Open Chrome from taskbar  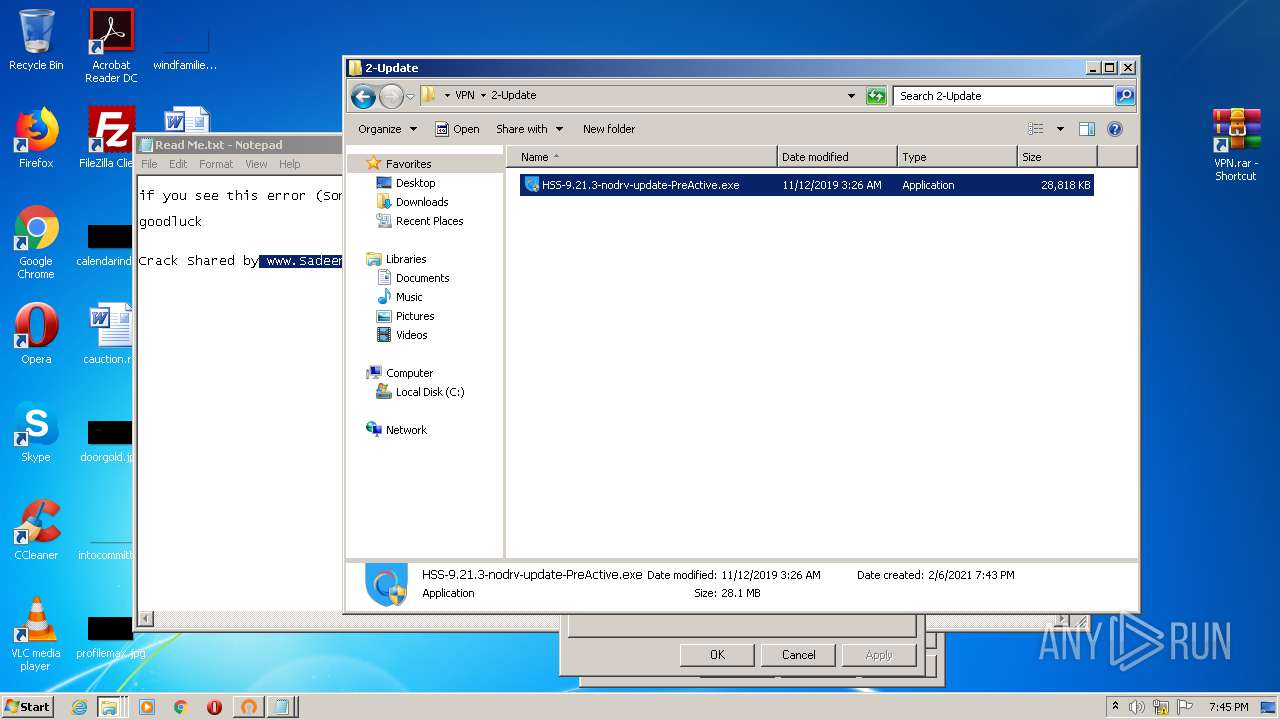180,707
